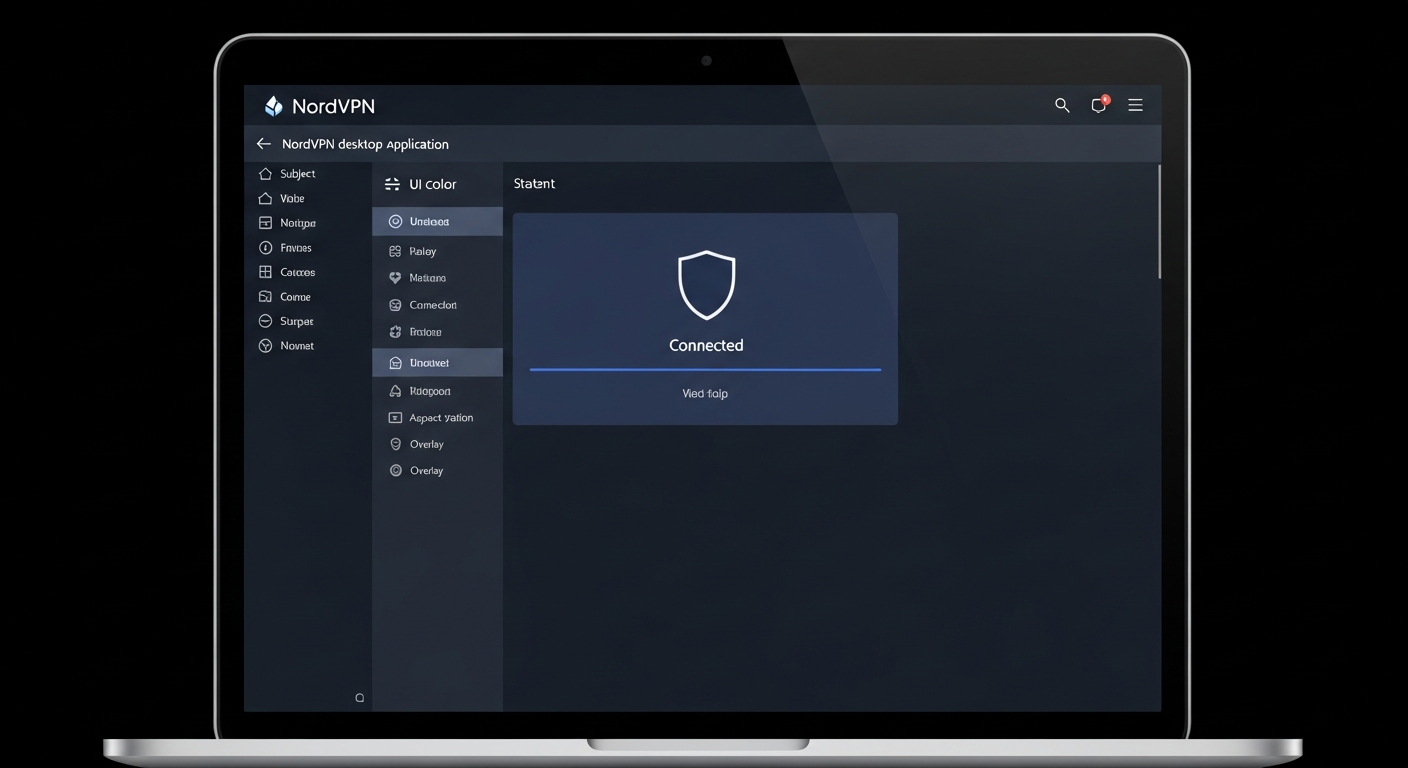
Task: Click the Statent heading
Action: (x=534, y=184)
